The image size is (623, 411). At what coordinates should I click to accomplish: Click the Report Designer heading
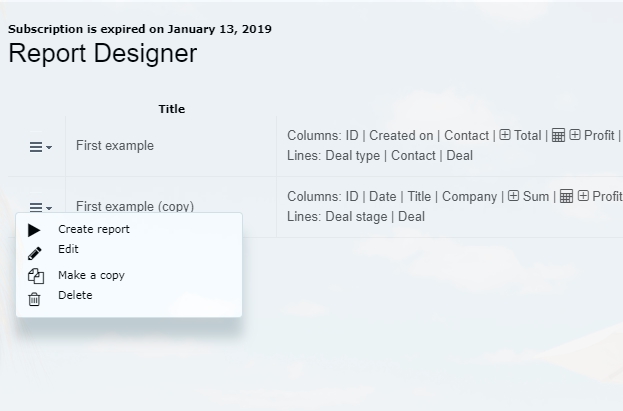[103, 53]
